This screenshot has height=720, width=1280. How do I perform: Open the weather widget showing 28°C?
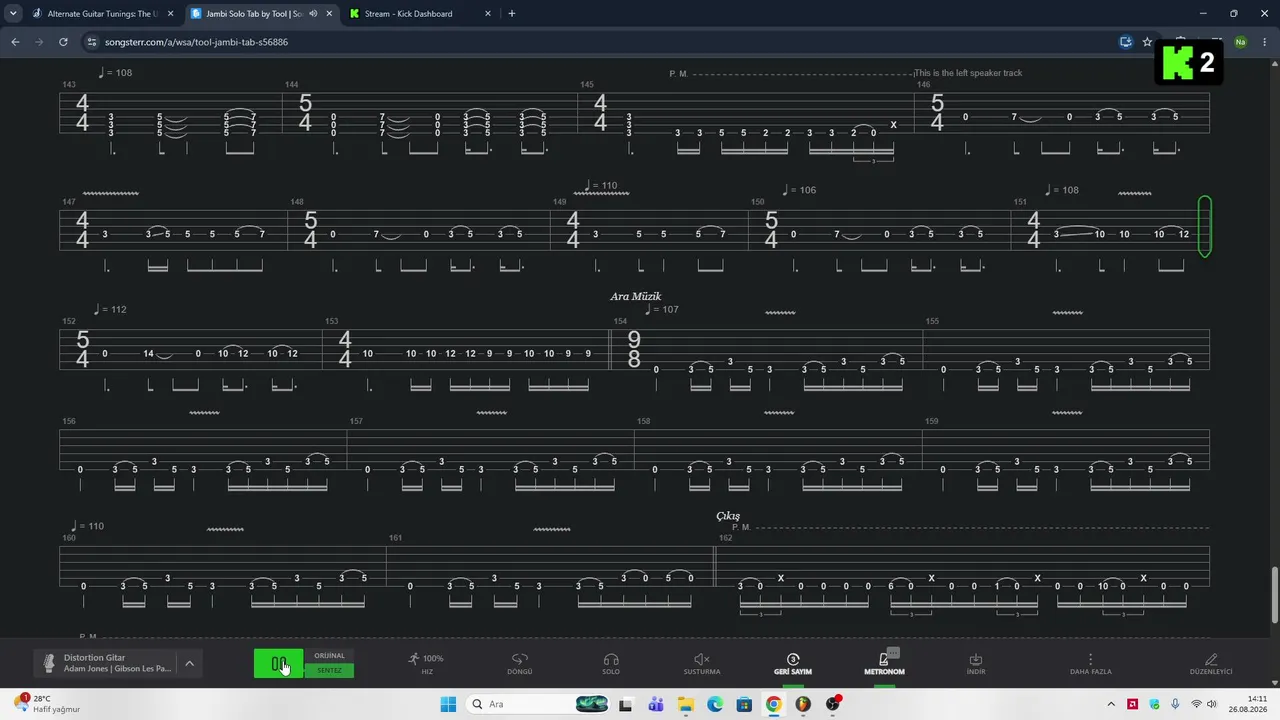pos(46,704)
